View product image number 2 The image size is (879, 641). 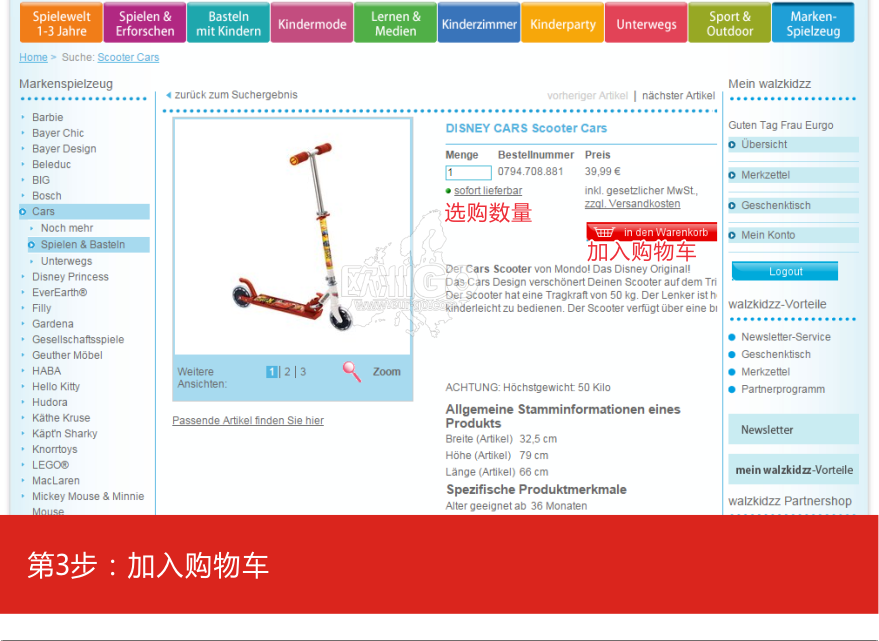287,372
